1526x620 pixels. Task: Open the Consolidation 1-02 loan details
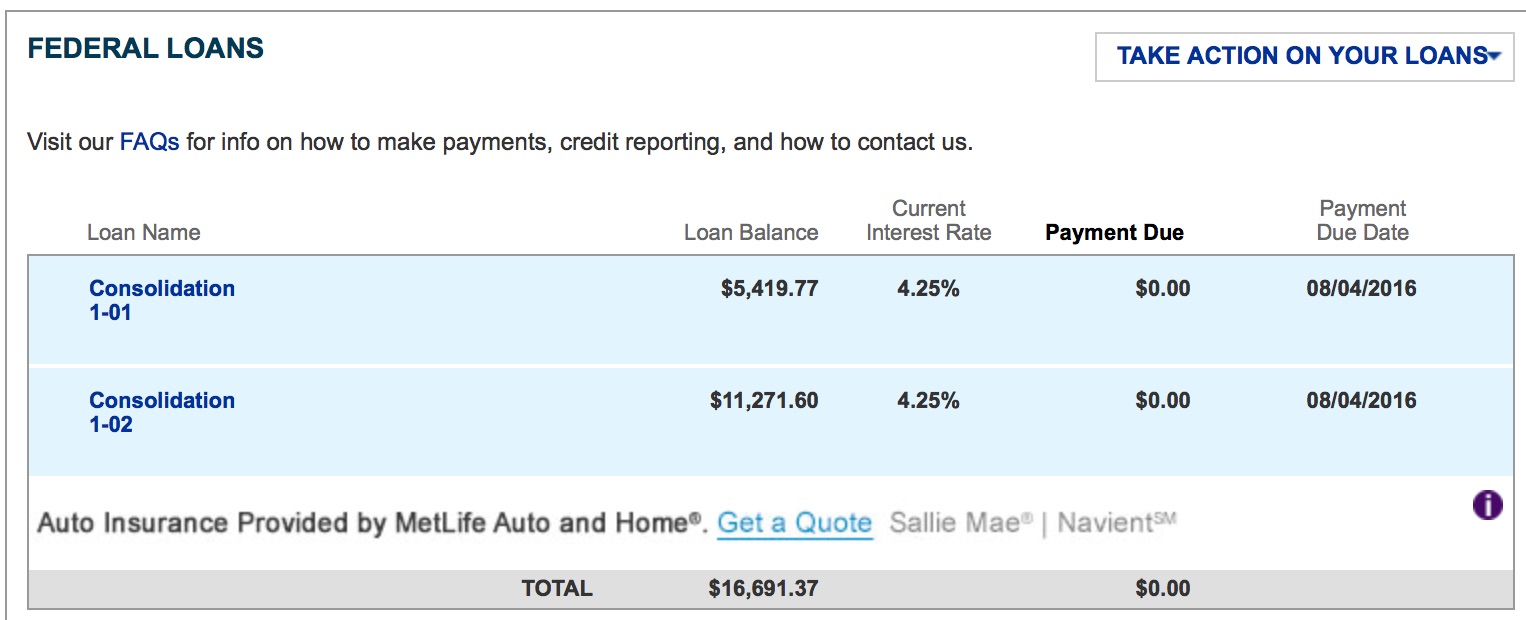click(161, 412)
